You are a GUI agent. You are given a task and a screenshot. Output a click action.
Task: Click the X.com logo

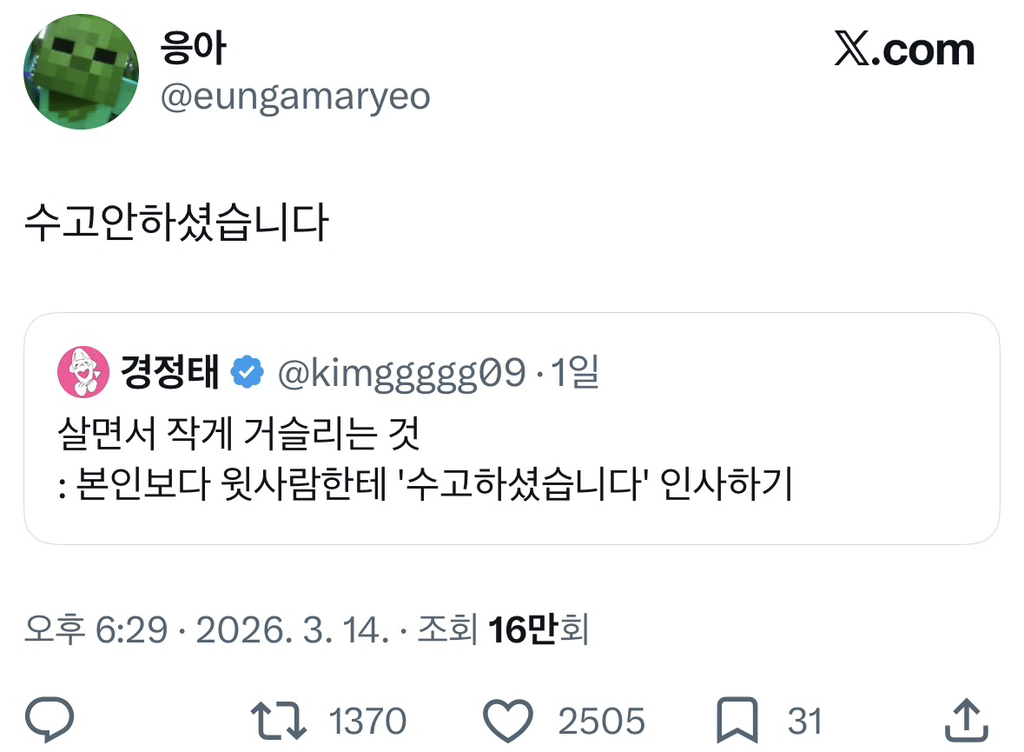click(x=904, y=50)
